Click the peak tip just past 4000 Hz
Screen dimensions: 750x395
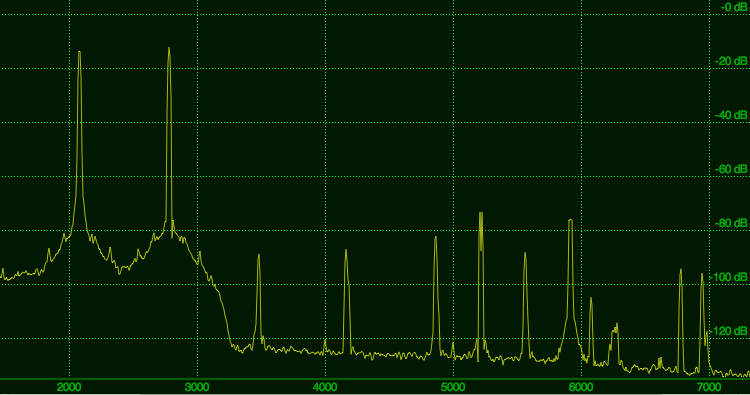[x=346, y=251]
